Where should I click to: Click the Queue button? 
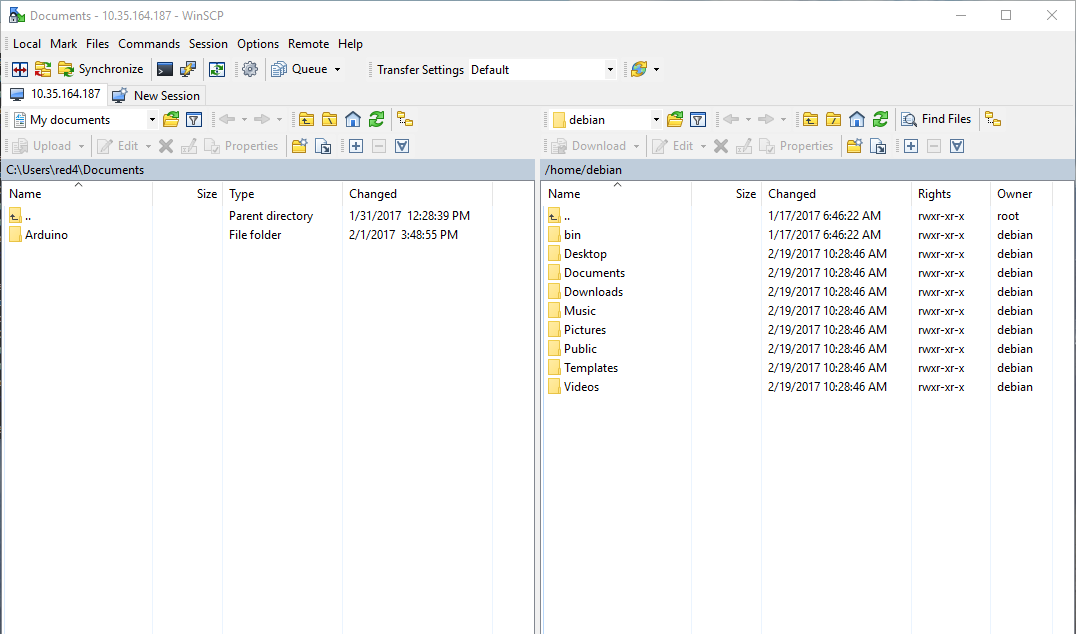pos(300,69)
